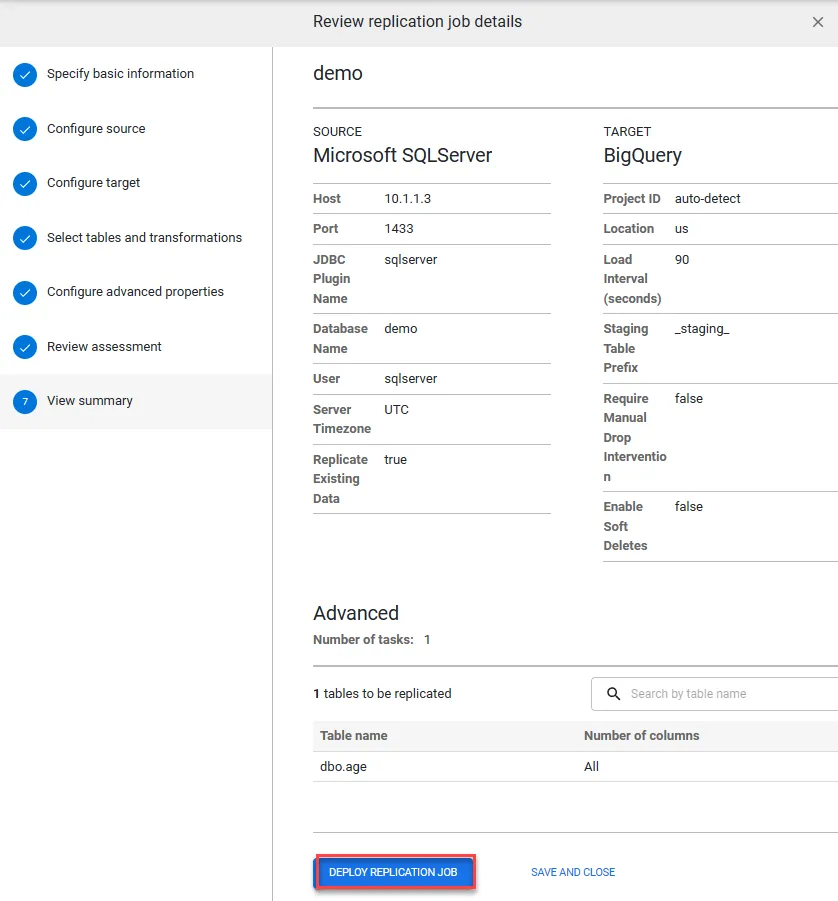The height and width of the screenshot is (901, 838).
Task: Click the Host value 10.1.1.3
Action: (408, 199)
